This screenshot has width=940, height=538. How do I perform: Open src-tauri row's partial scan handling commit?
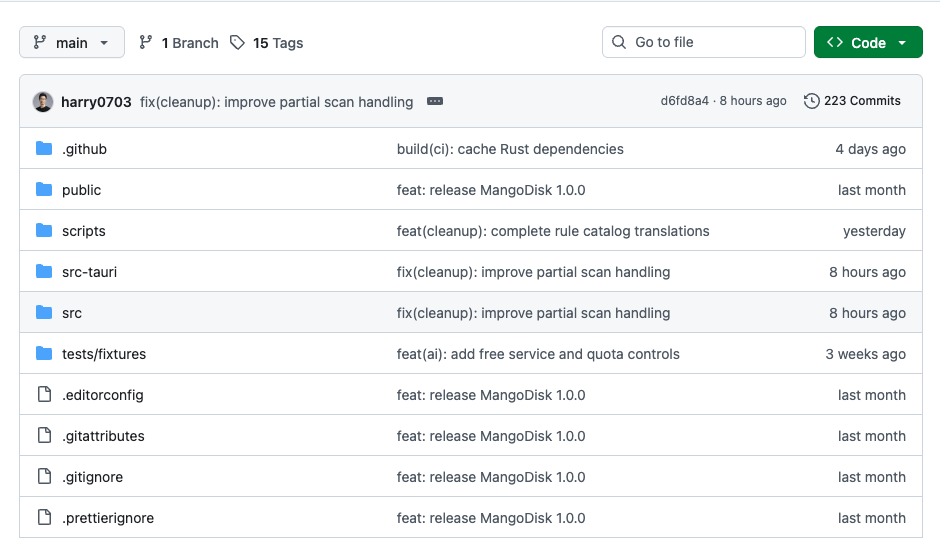[534, 272]
